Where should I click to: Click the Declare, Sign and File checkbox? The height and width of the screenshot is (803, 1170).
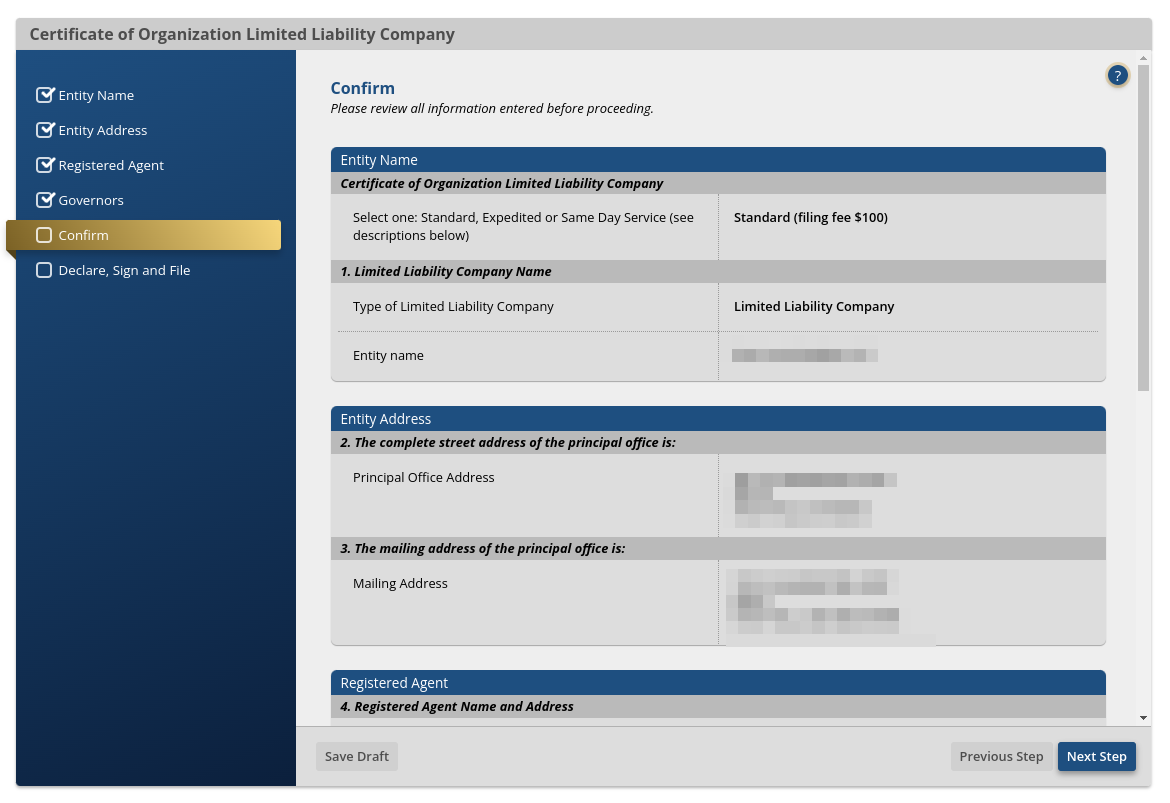44,270
